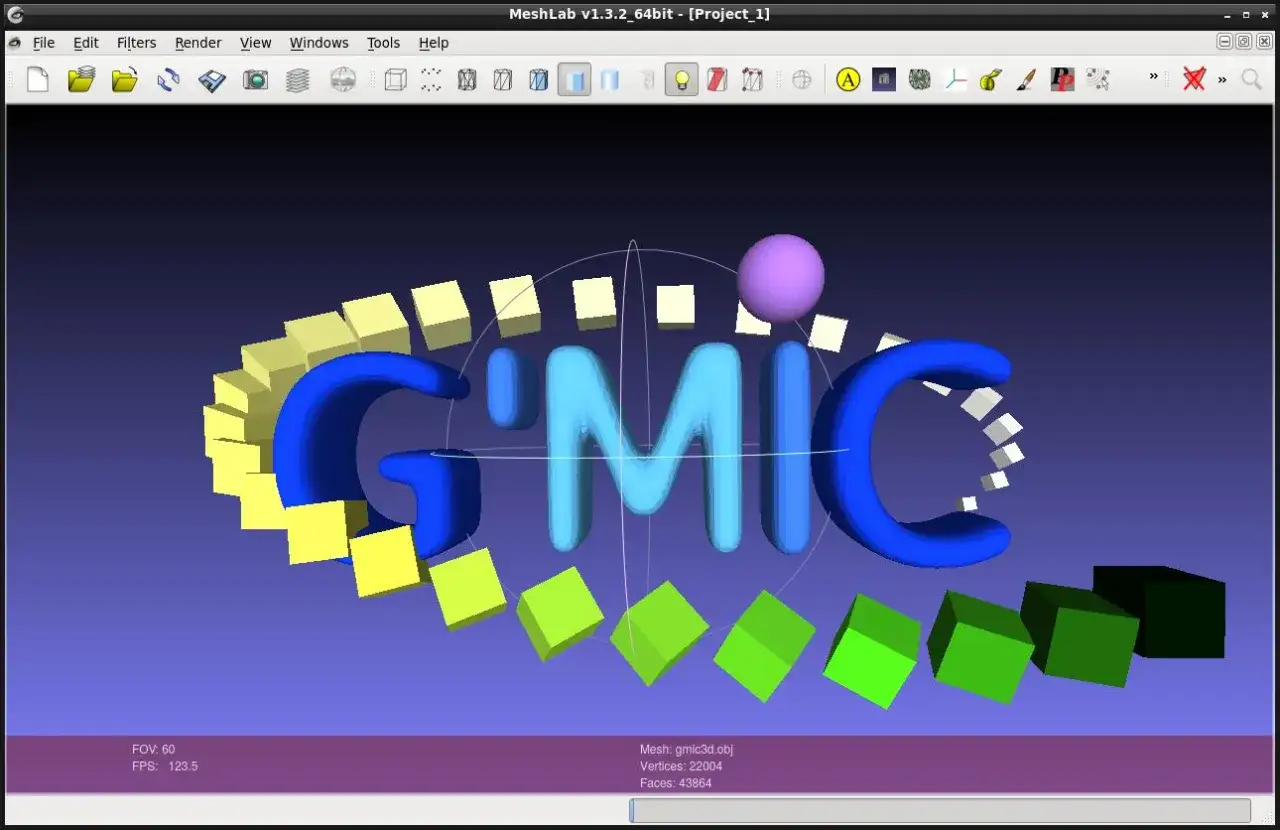
Task: Click the bottom progress bar
Action: pyautogui.click(x=940, y=810)
